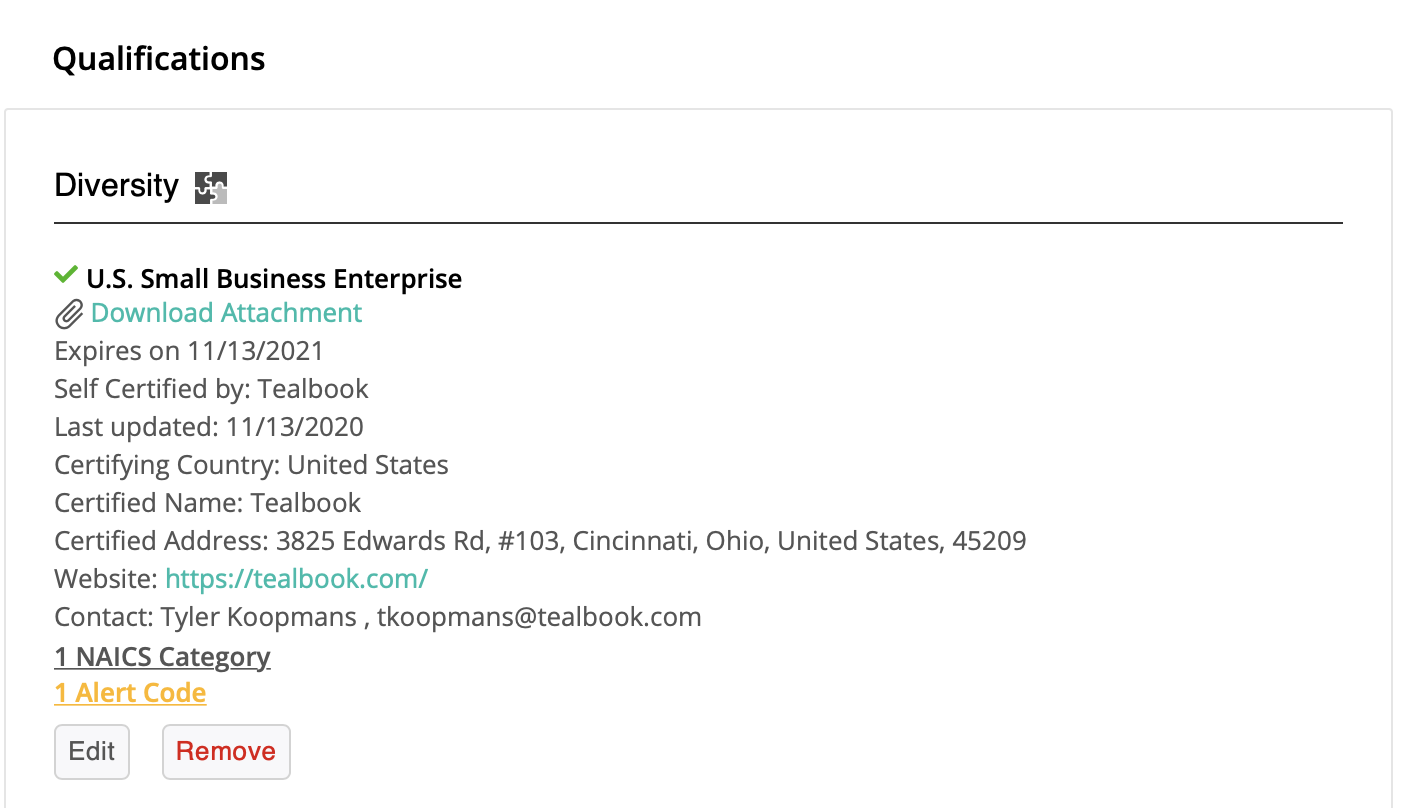This screenshot has width=1408, height=808.
Task: Click the Diversity section heading
Action: (116, 186)
